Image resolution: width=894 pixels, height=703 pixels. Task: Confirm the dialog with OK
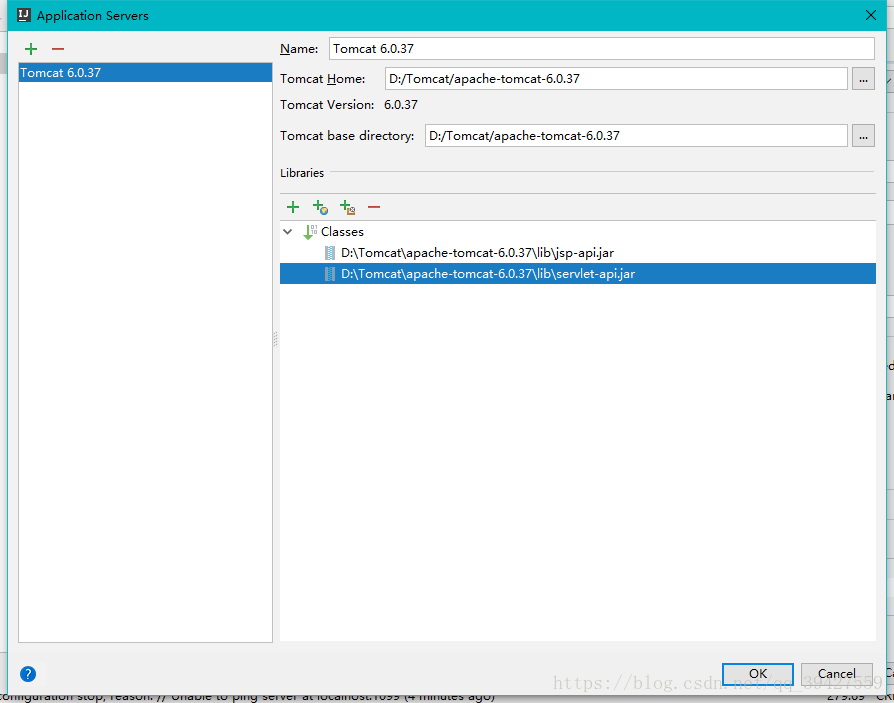pyautogui.click(x=758, y=674)
